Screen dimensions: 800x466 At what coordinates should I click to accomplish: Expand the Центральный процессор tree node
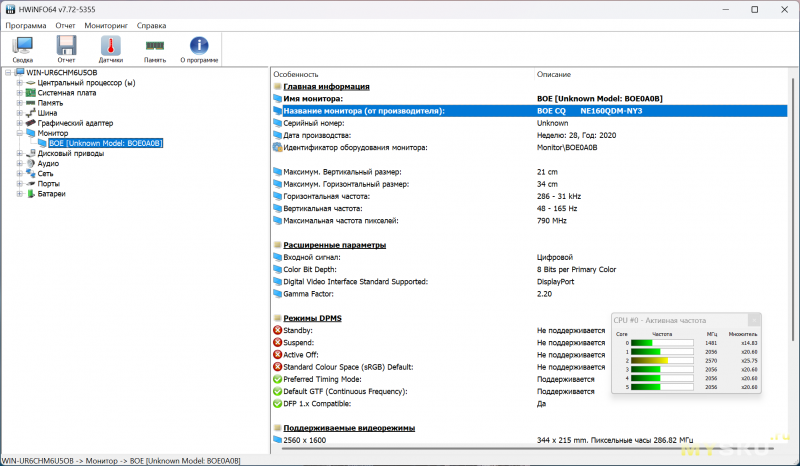19,83
